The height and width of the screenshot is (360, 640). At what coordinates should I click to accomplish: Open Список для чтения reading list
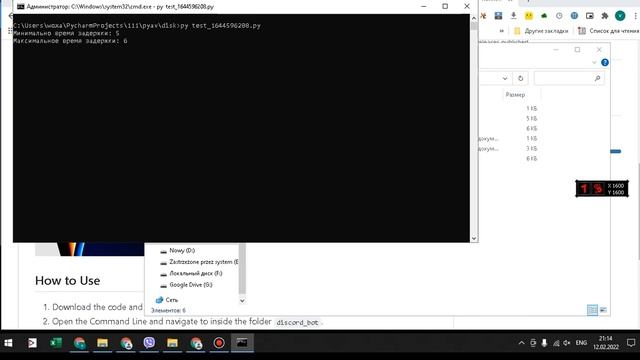pos(608,31)
